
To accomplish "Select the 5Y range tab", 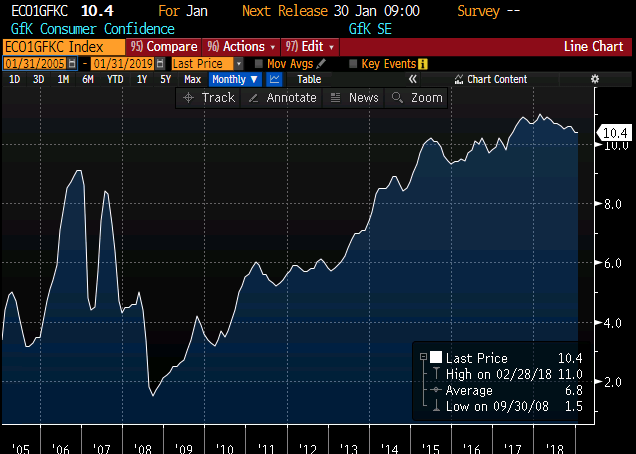I will (165, 79).
